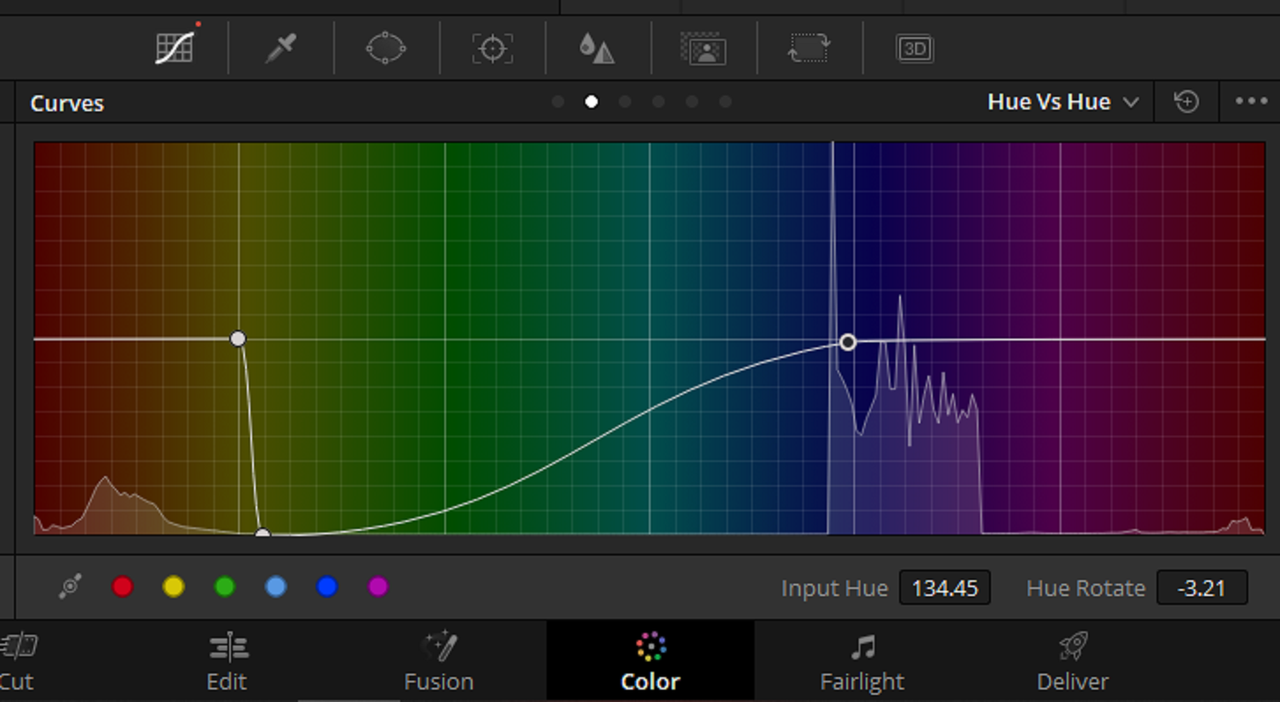Switch to the first curve mode dot
The width and height of the screenshot is (1280, 702).
point(558,102)
